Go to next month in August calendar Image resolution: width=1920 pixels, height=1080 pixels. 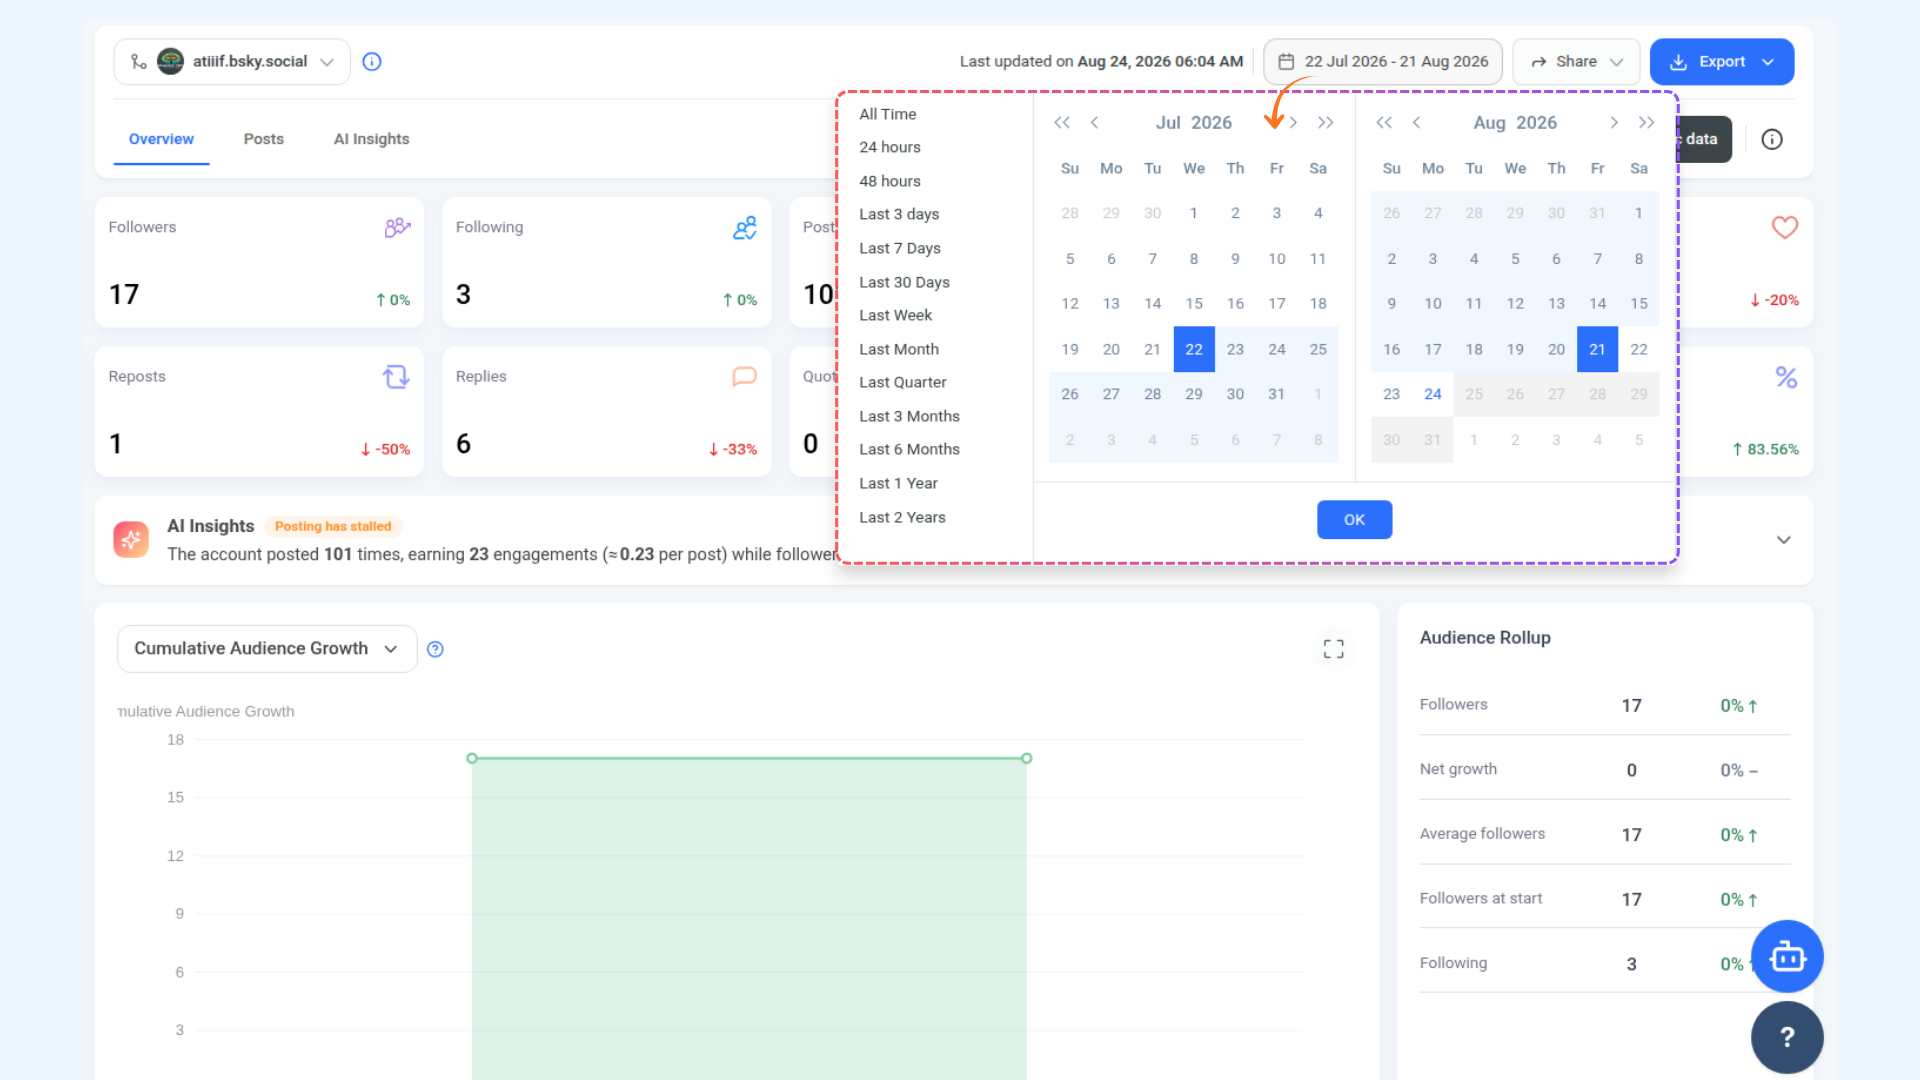click(x=1614, y=123)
